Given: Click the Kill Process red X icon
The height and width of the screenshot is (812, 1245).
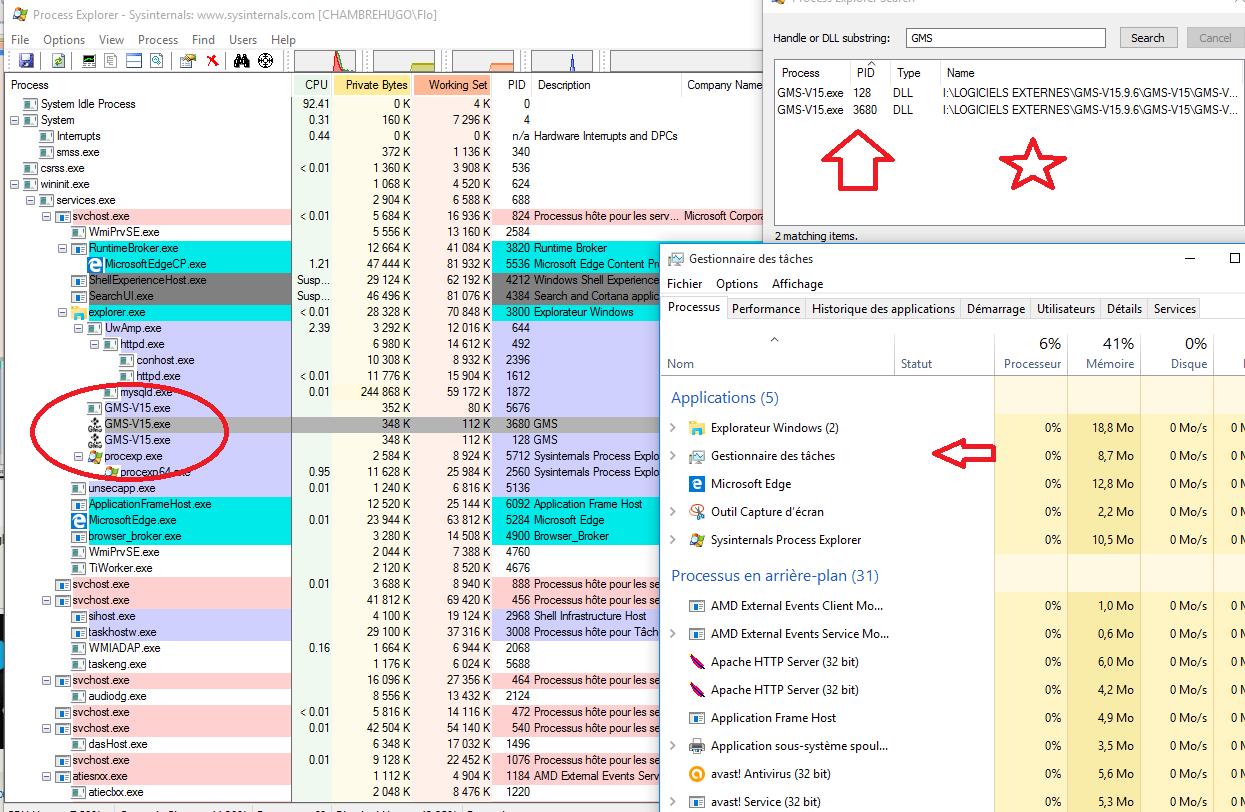Looking at the screenshot, I should click(212, 61).
